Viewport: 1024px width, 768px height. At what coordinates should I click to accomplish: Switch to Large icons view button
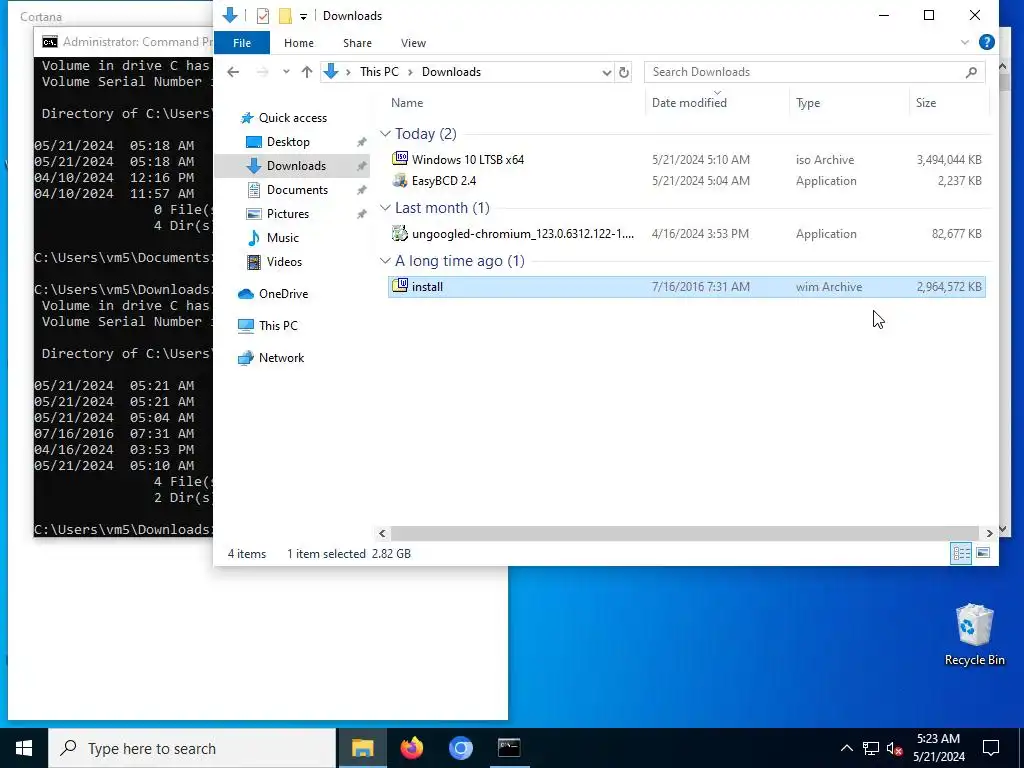click(x=983, y=554)
